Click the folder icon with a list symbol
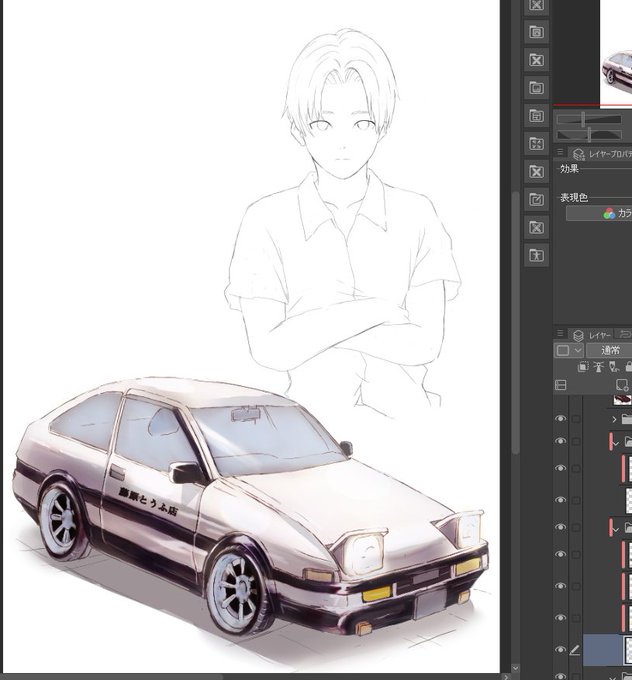 click(x=537, y=116)
